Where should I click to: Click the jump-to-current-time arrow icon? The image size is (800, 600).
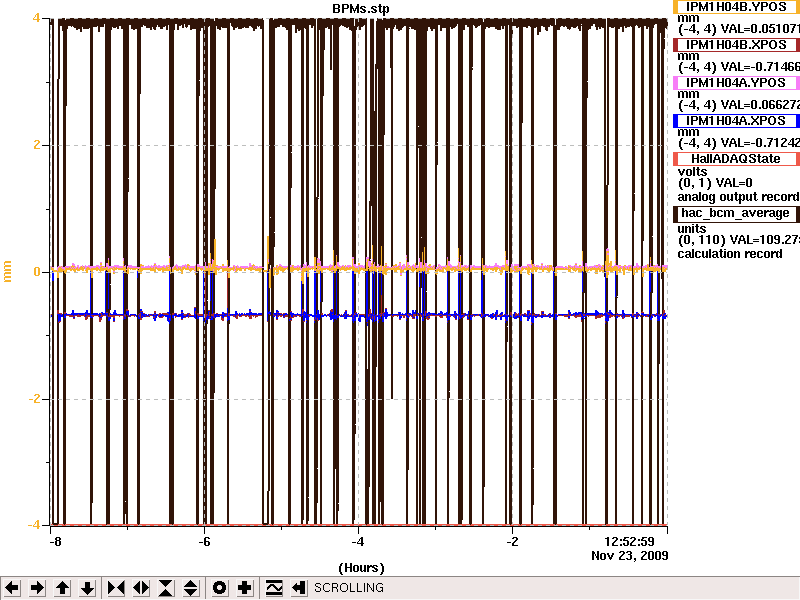[x=298, y=588]
